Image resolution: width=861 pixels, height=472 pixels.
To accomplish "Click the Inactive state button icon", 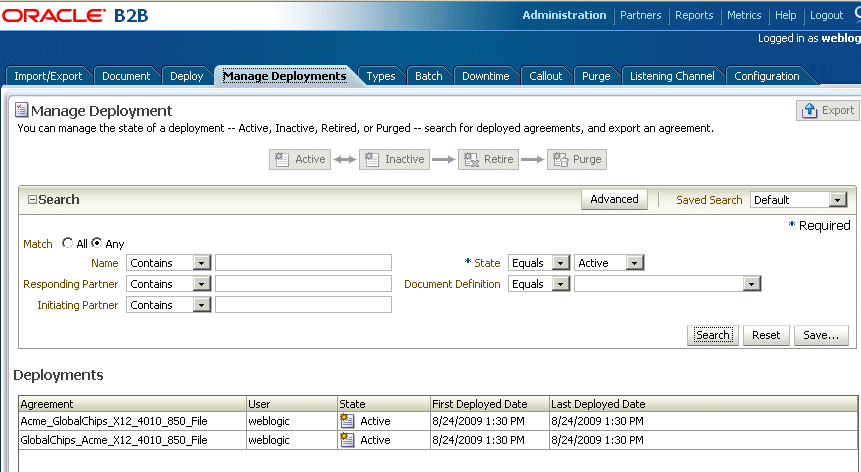I will point(372,159).
